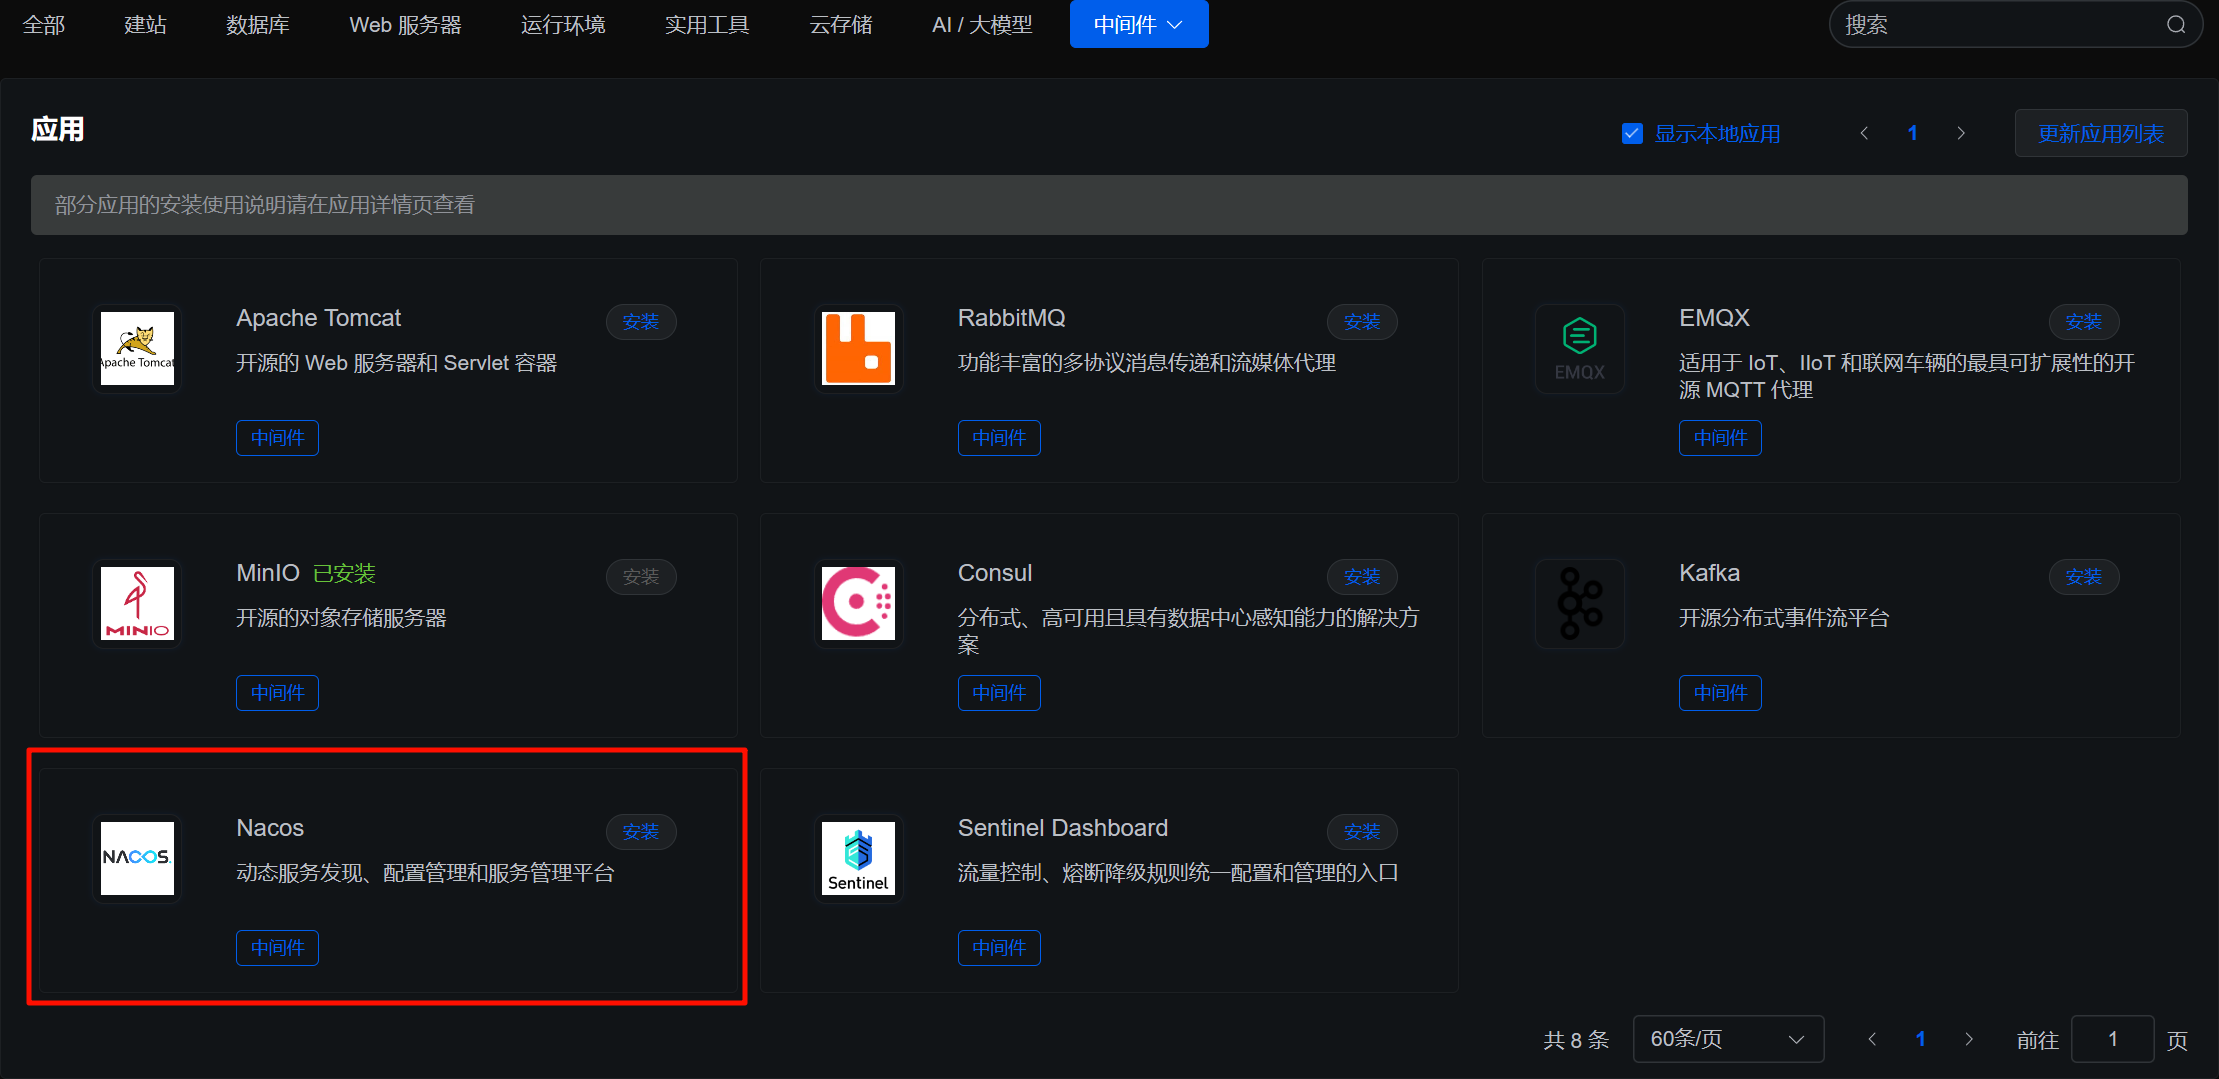Screen dimensions: 2219x1079
Task: Install Consul via 安装 button
Action: (x=1362, y=577)
